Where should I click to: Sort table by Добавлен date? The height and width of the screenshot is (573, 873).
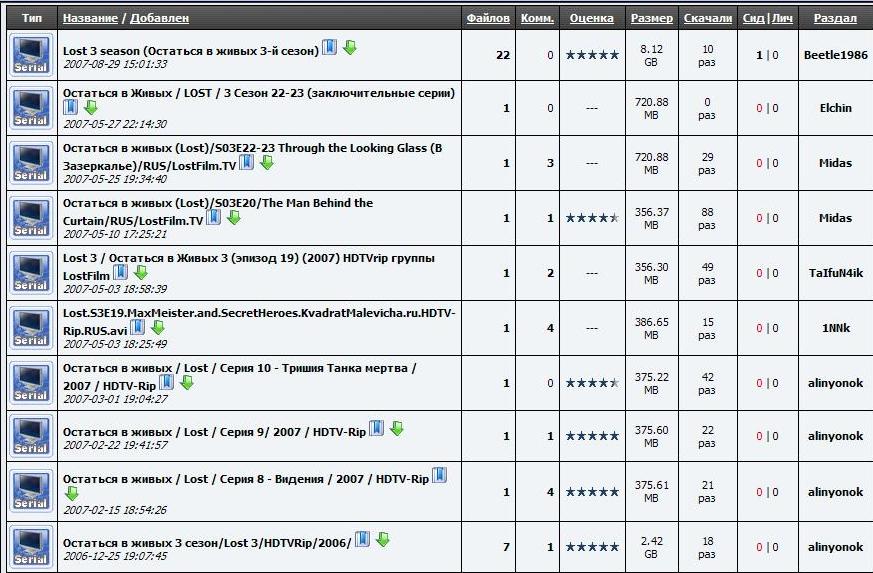point(159,18)
